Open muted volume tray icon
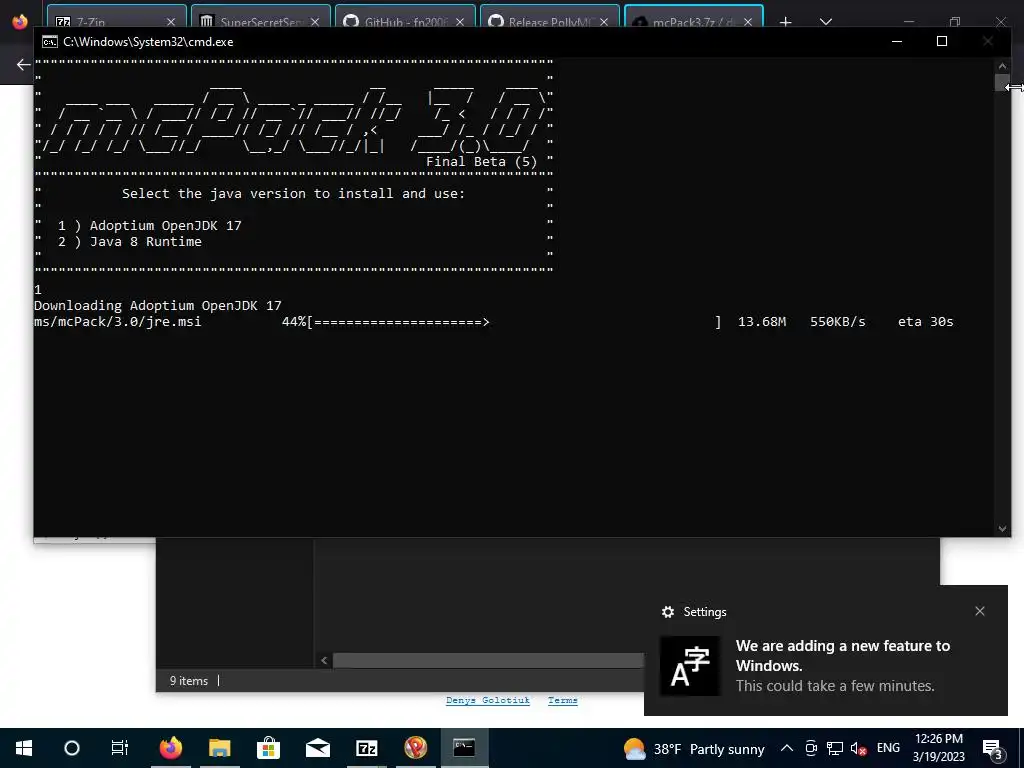Screen dimensions: 1024x768 (x=858, y=748)
